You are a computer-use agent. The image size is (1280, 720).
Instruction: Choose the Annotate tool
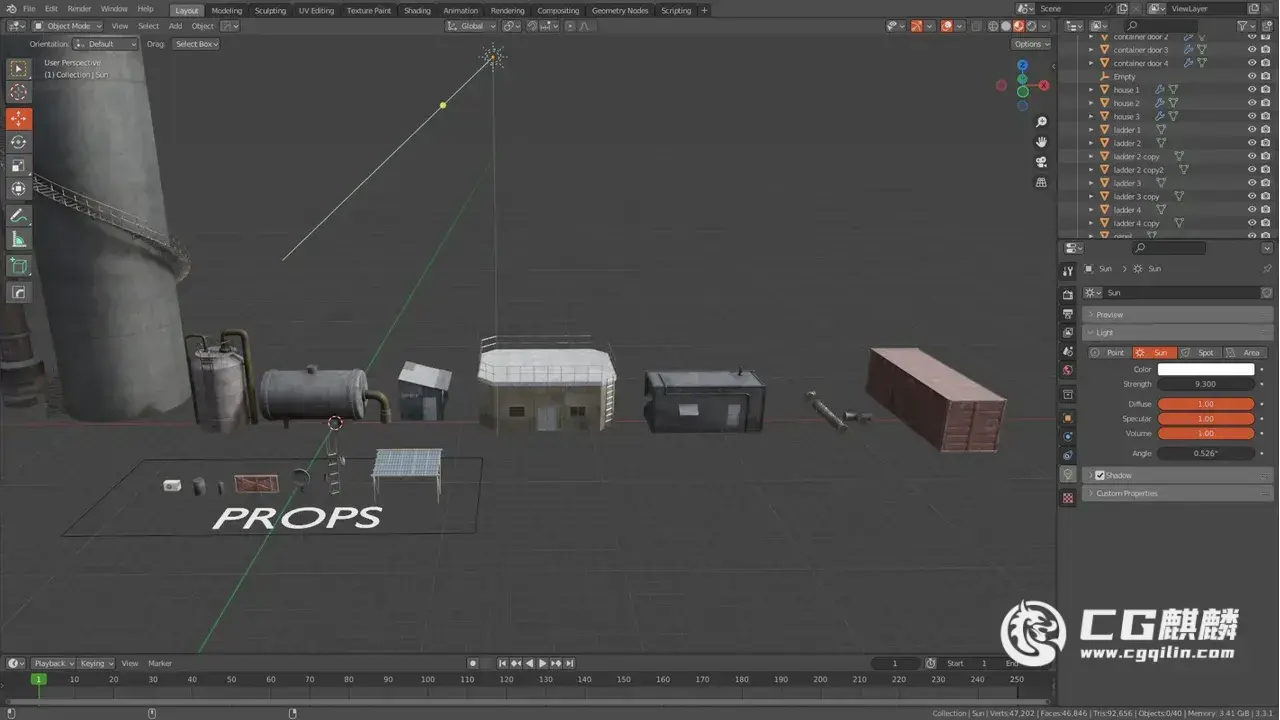click(19, 215)
